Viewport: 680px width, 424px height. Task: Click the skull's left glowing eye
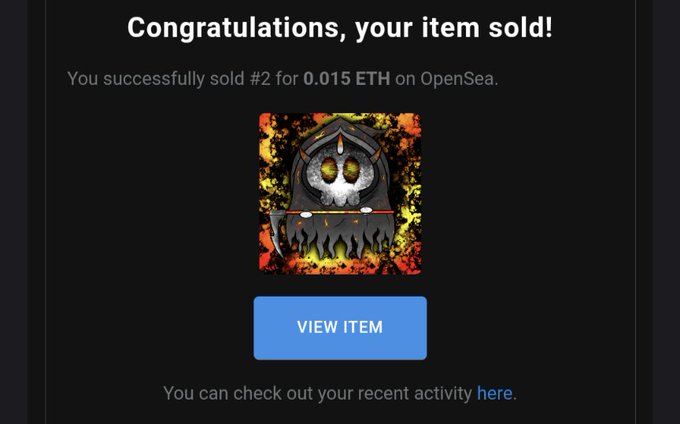(x=329, y=169)
